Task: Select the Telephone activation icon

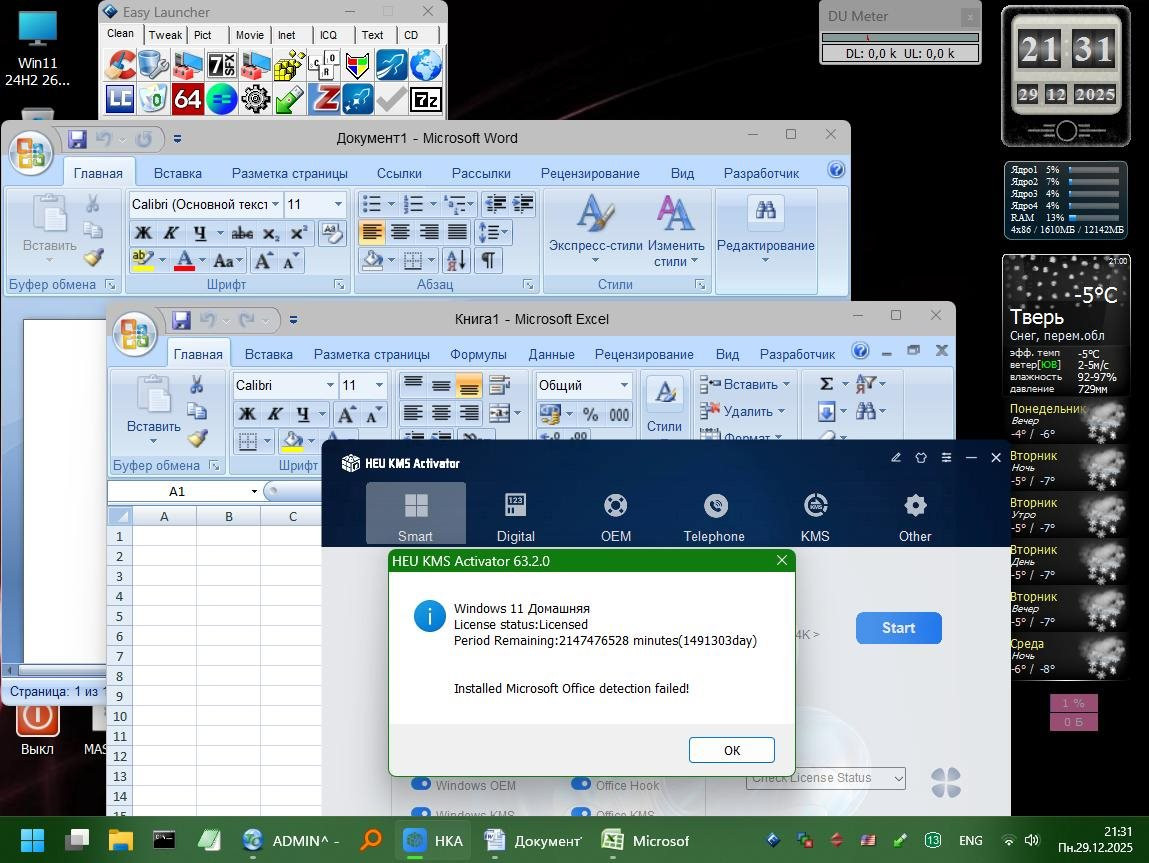Action: [x=714, y=506]
